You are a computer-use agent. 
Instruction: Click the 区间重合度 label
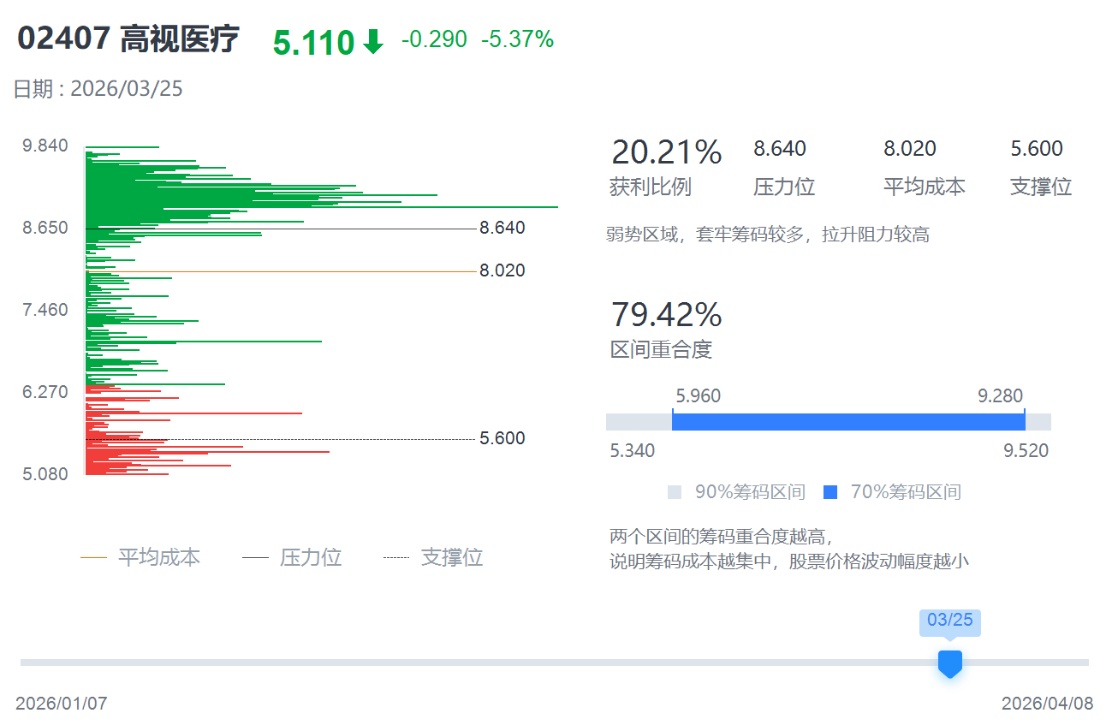click(661, 350)
